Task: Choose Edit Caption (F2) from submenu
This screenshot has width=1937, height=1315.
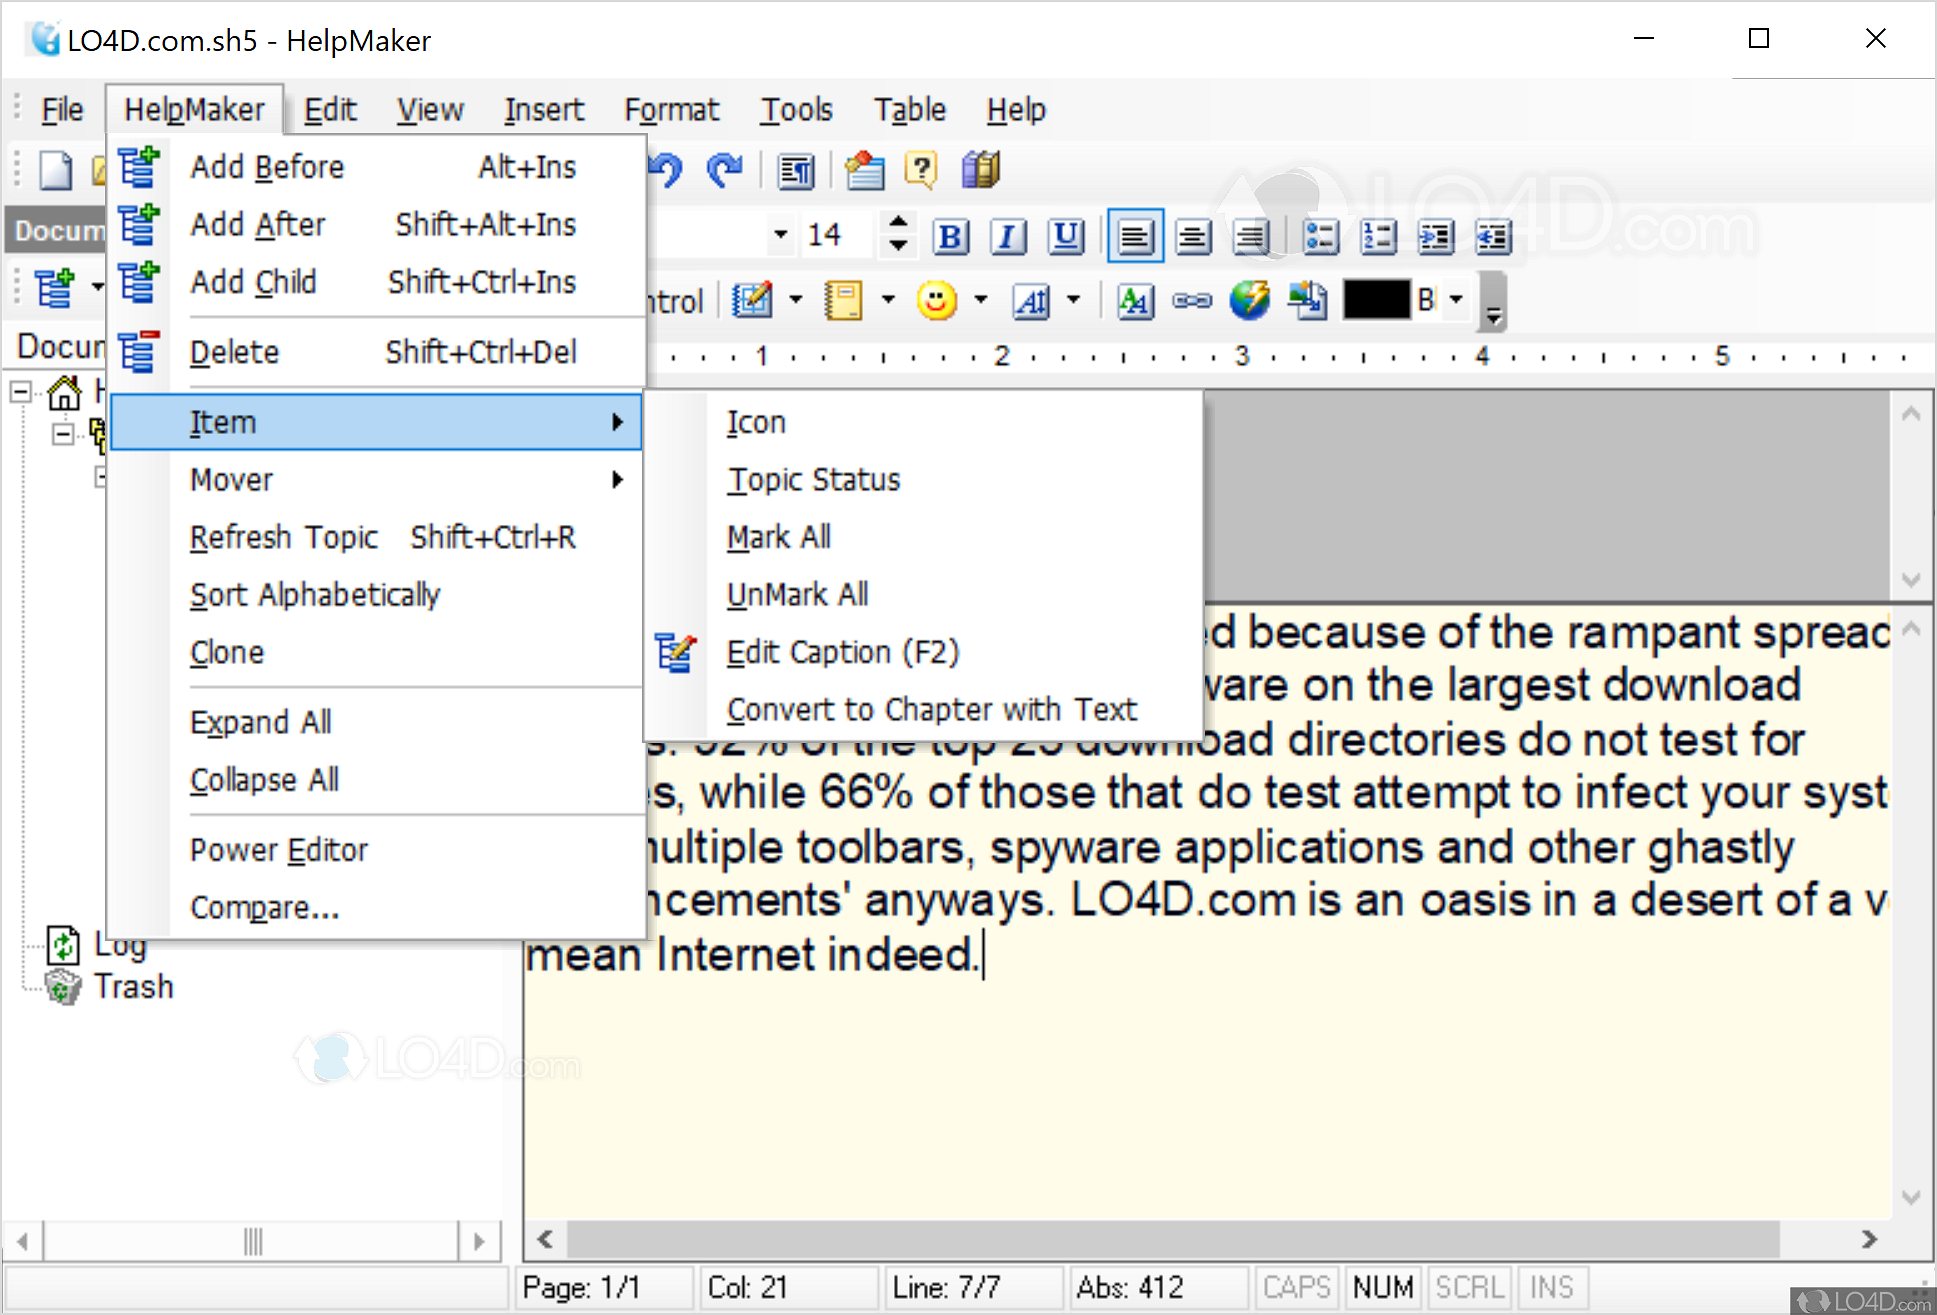Action: coord(842,652)
